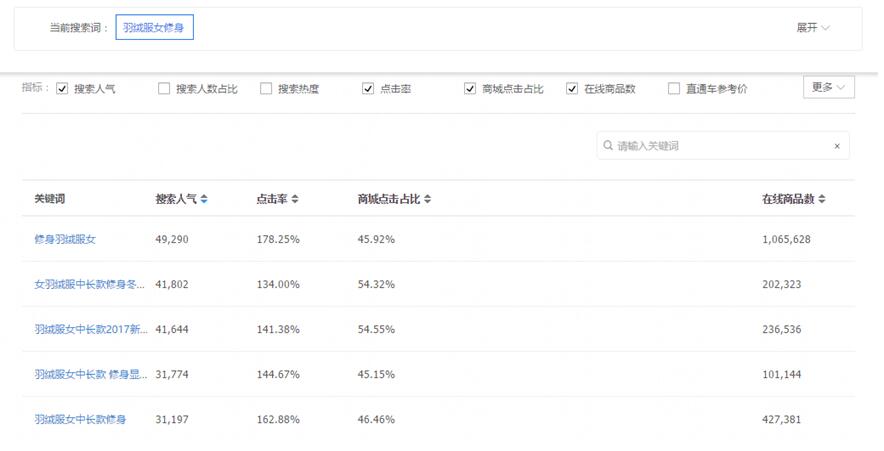Image resolution: width=884 pixels, height=451 pixels.
Task: Select the click rate value 178.25%
Action: point(278,239)
